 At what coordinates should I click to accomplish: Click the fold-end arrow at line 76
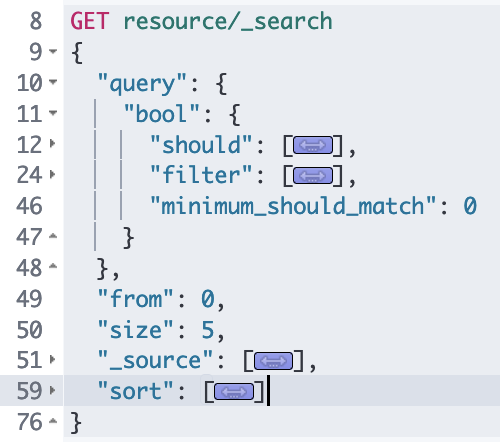(53, 421)
